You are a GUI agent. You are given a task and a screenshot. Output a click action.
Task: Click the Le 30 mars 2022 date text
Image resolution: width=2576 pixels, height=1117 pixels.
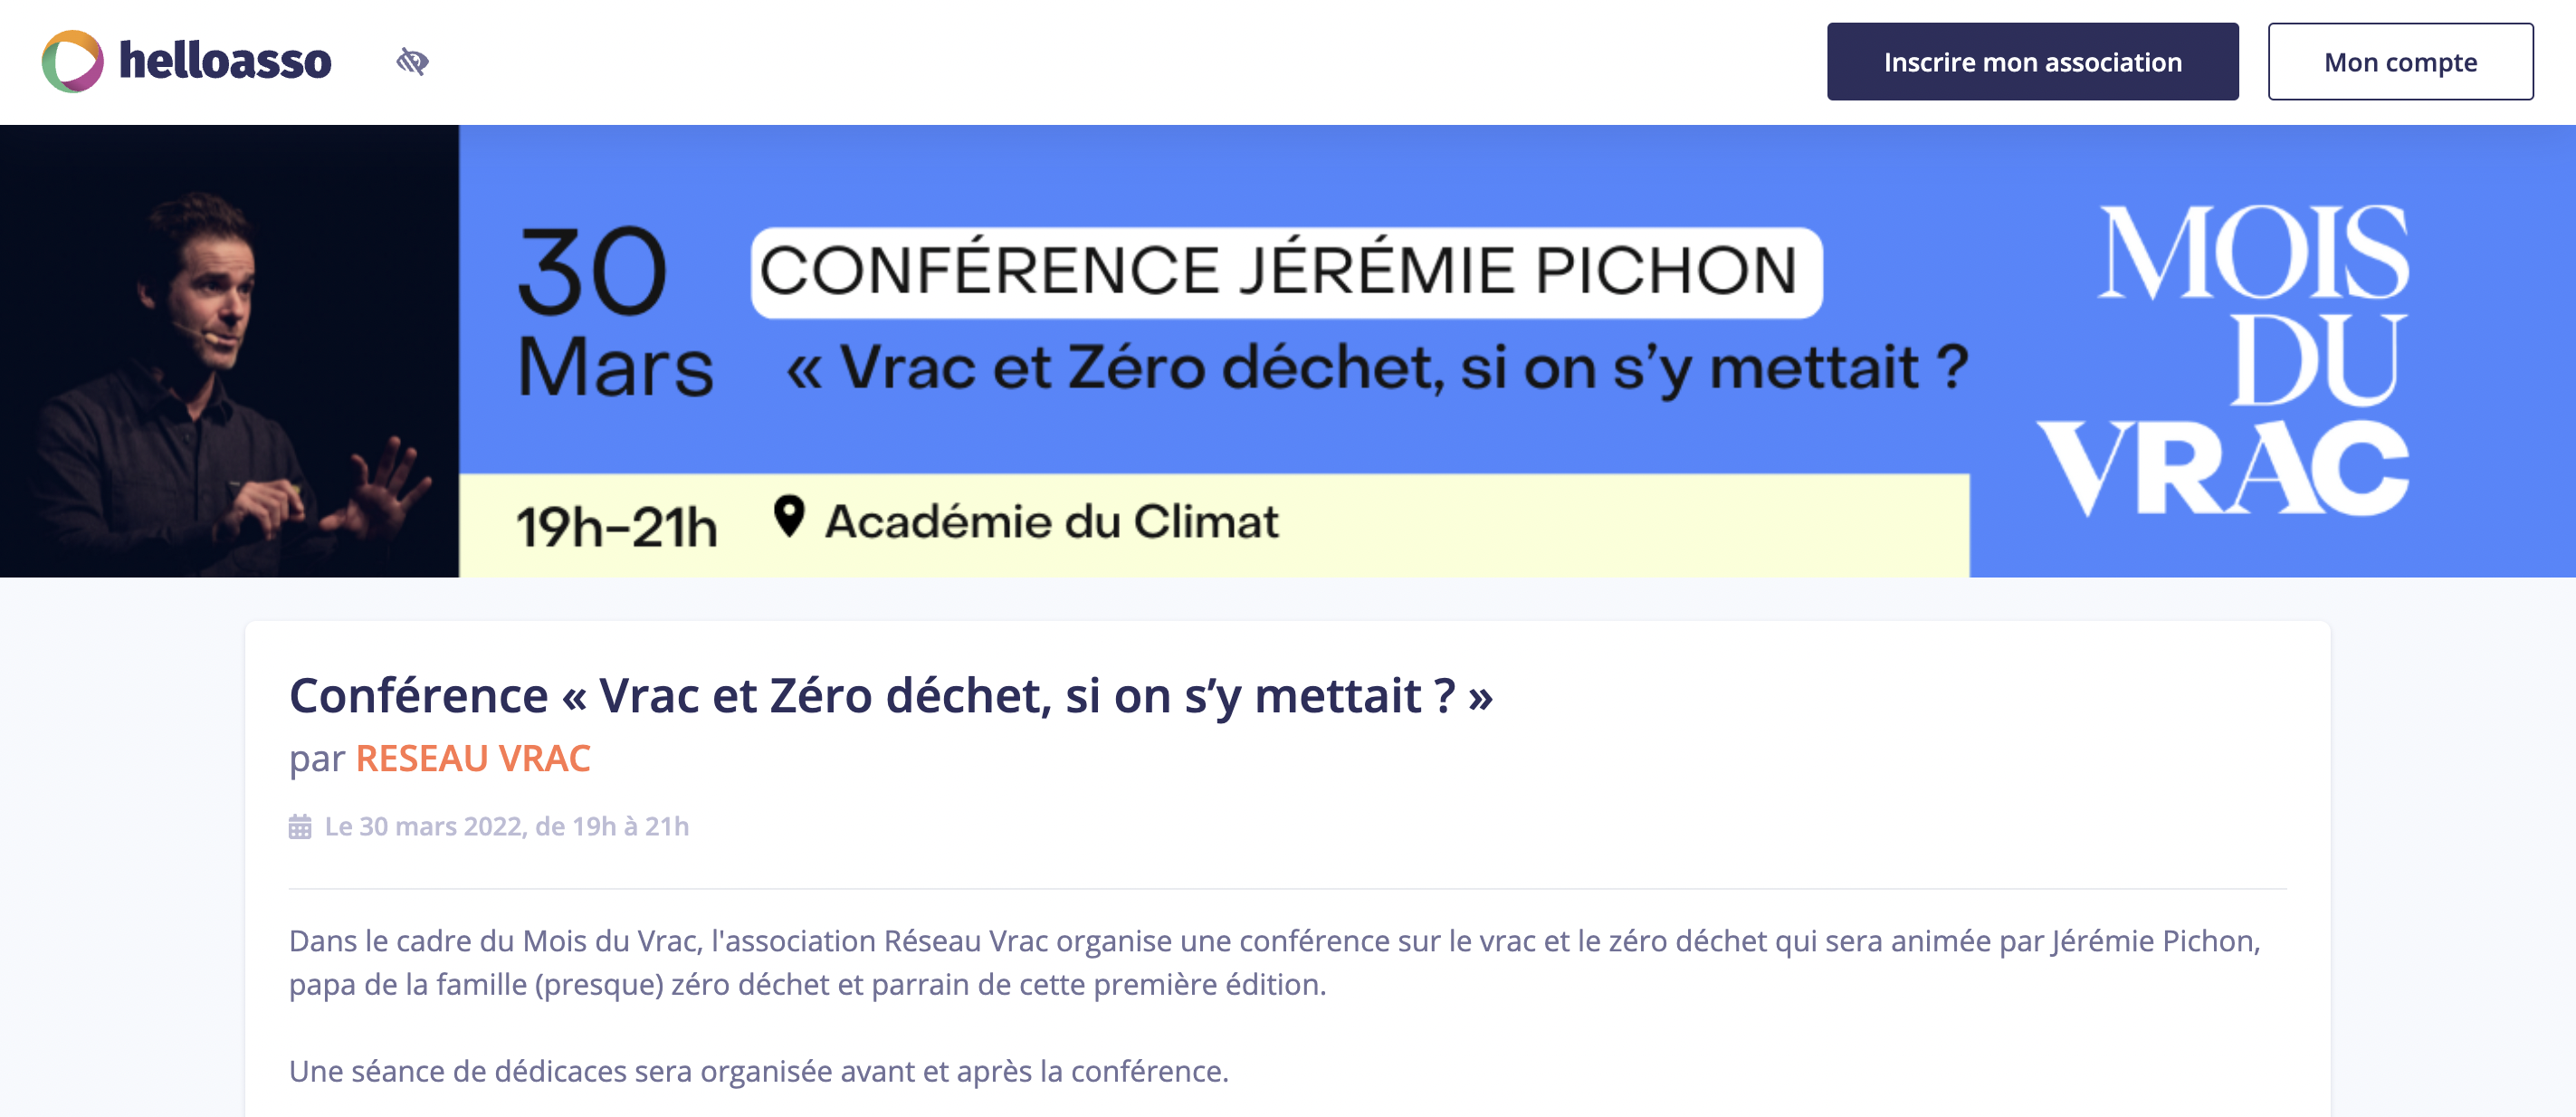506,827
